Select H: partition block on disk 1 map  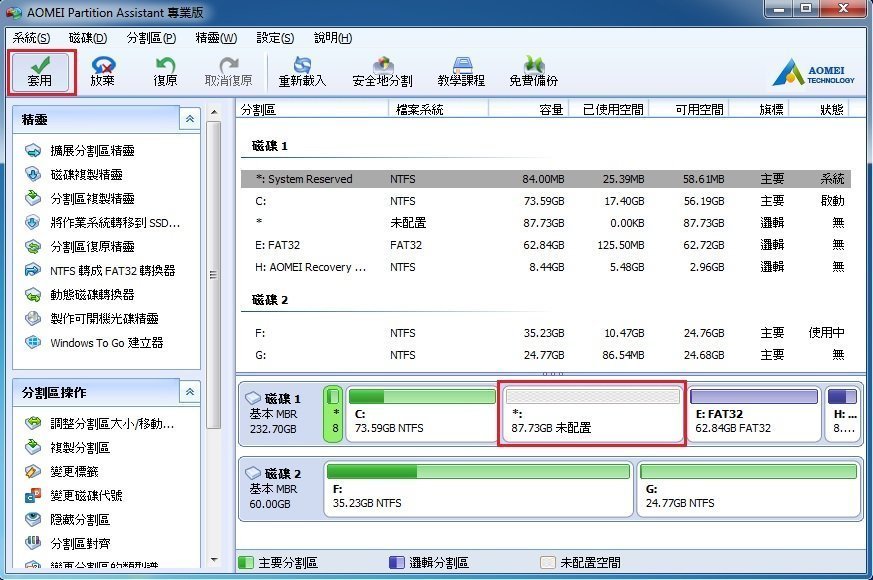(842, 414)
